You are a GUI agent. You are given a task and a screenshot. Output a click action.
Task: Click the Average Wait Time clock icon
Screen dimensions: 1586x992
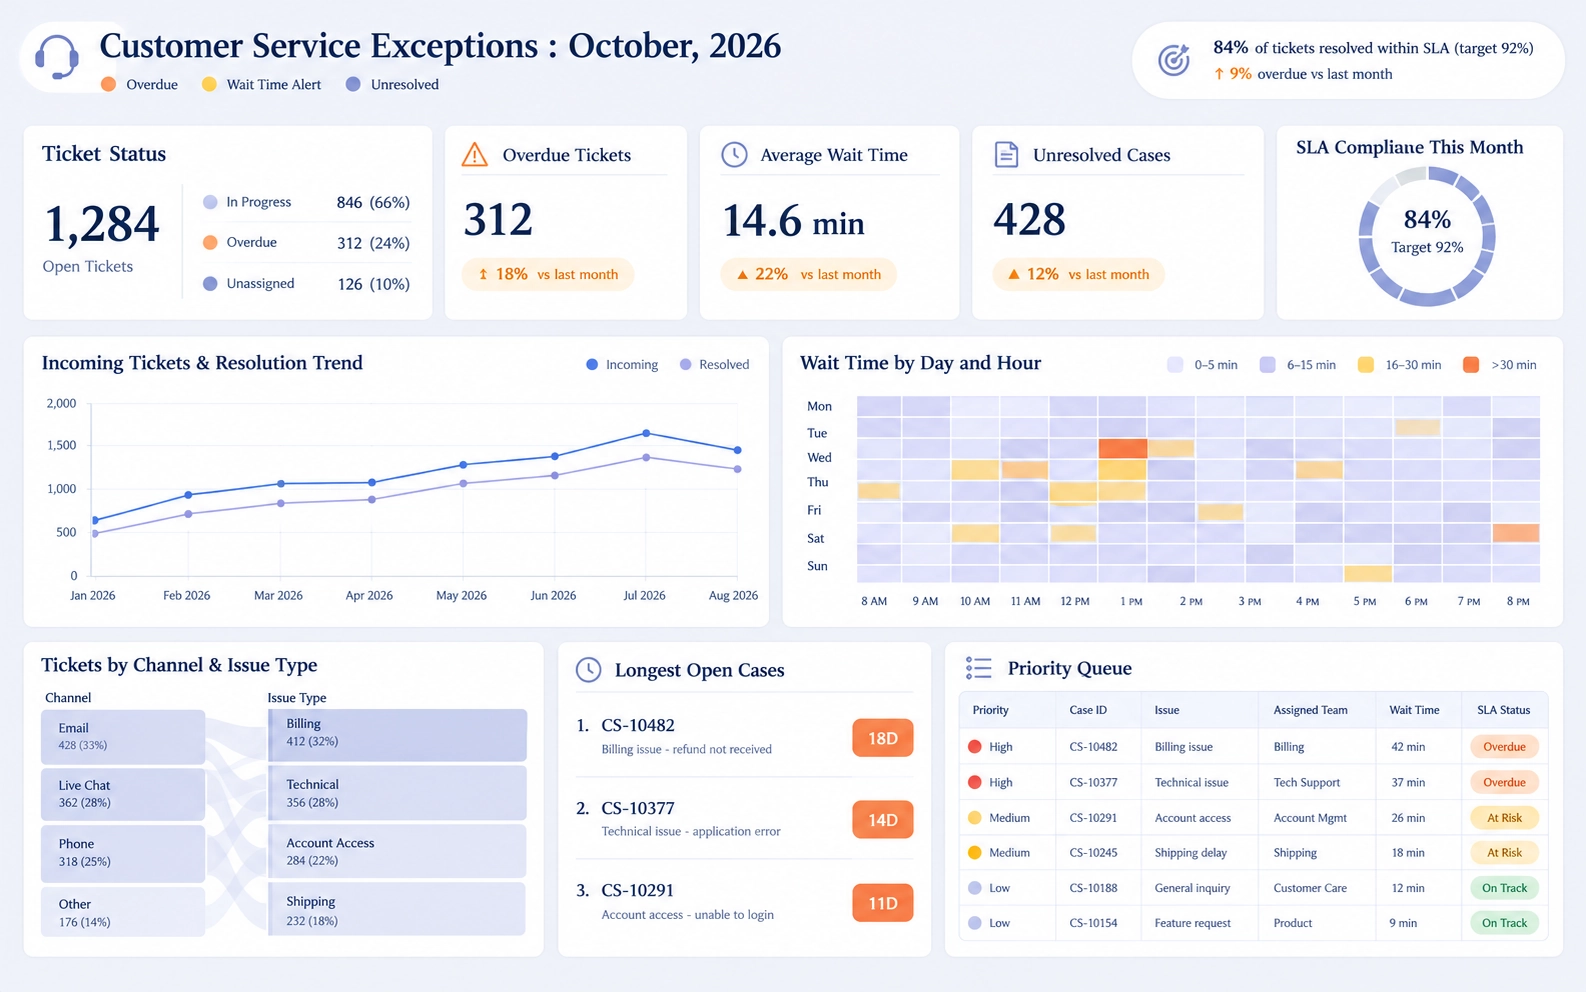coord(734,155)
